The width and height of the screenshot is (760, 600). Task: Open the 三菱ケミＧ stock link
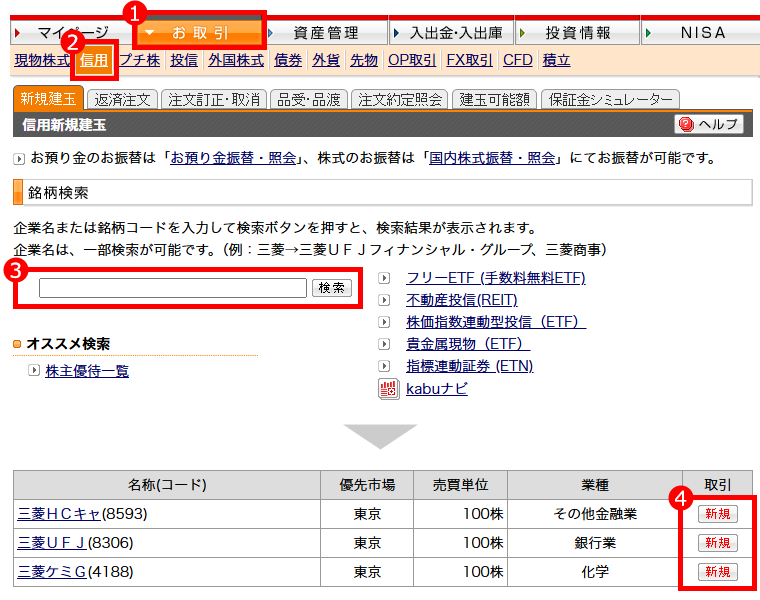[x=52, y=573]
